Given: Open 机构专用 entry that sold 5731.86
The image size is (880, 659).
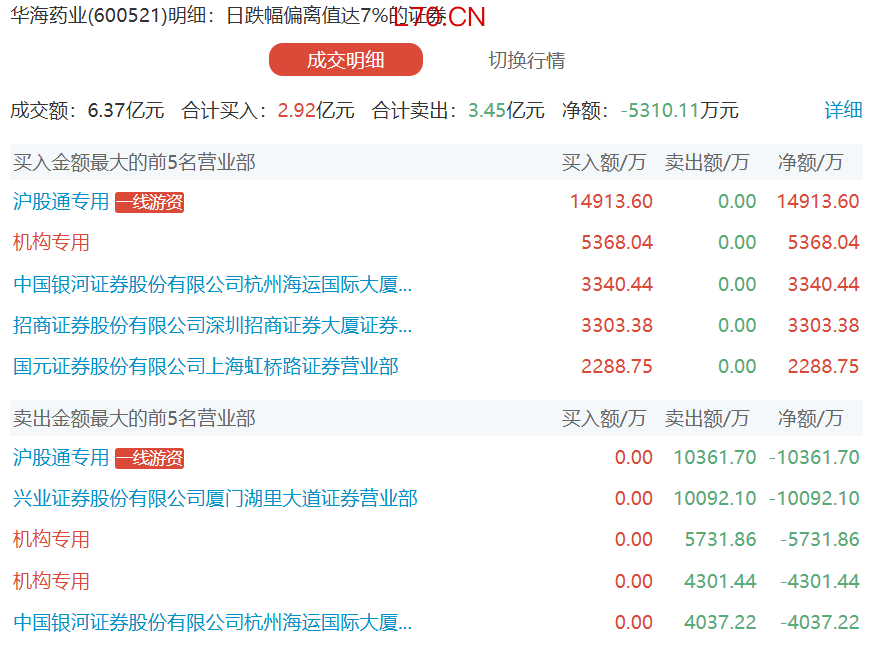Looking at the screenshot, I should [x=51, y=540].
